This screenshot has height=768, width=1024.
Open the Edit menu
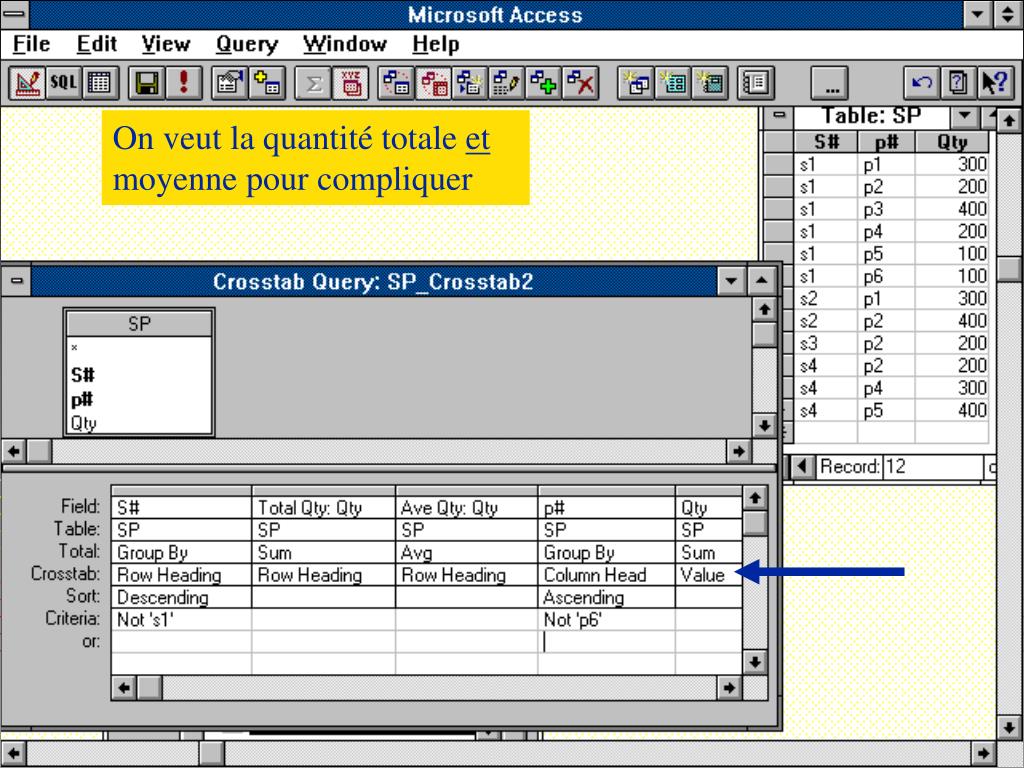[97, 44]
